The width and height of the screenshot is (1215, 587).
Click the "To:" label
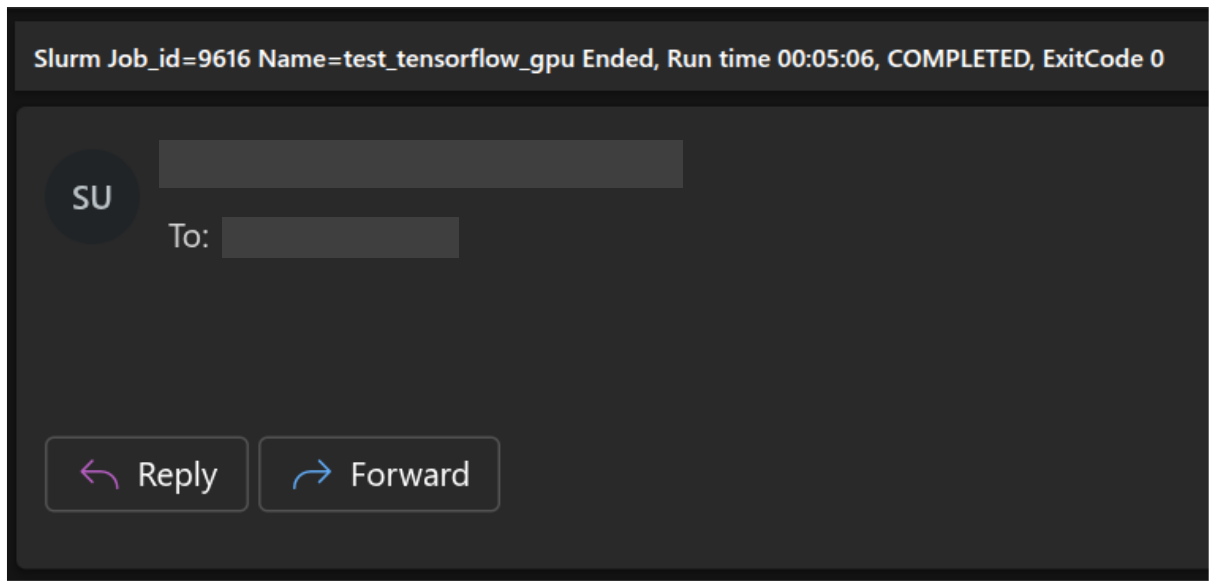point(188,238)
